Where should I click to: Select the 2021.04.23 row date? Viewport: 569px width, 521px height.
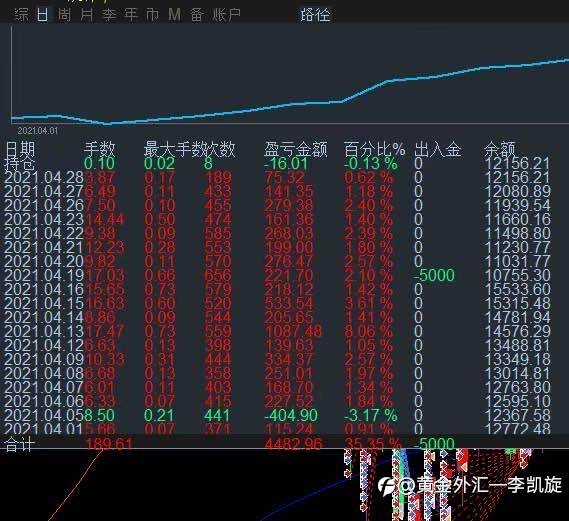click(x=44, y=220)
